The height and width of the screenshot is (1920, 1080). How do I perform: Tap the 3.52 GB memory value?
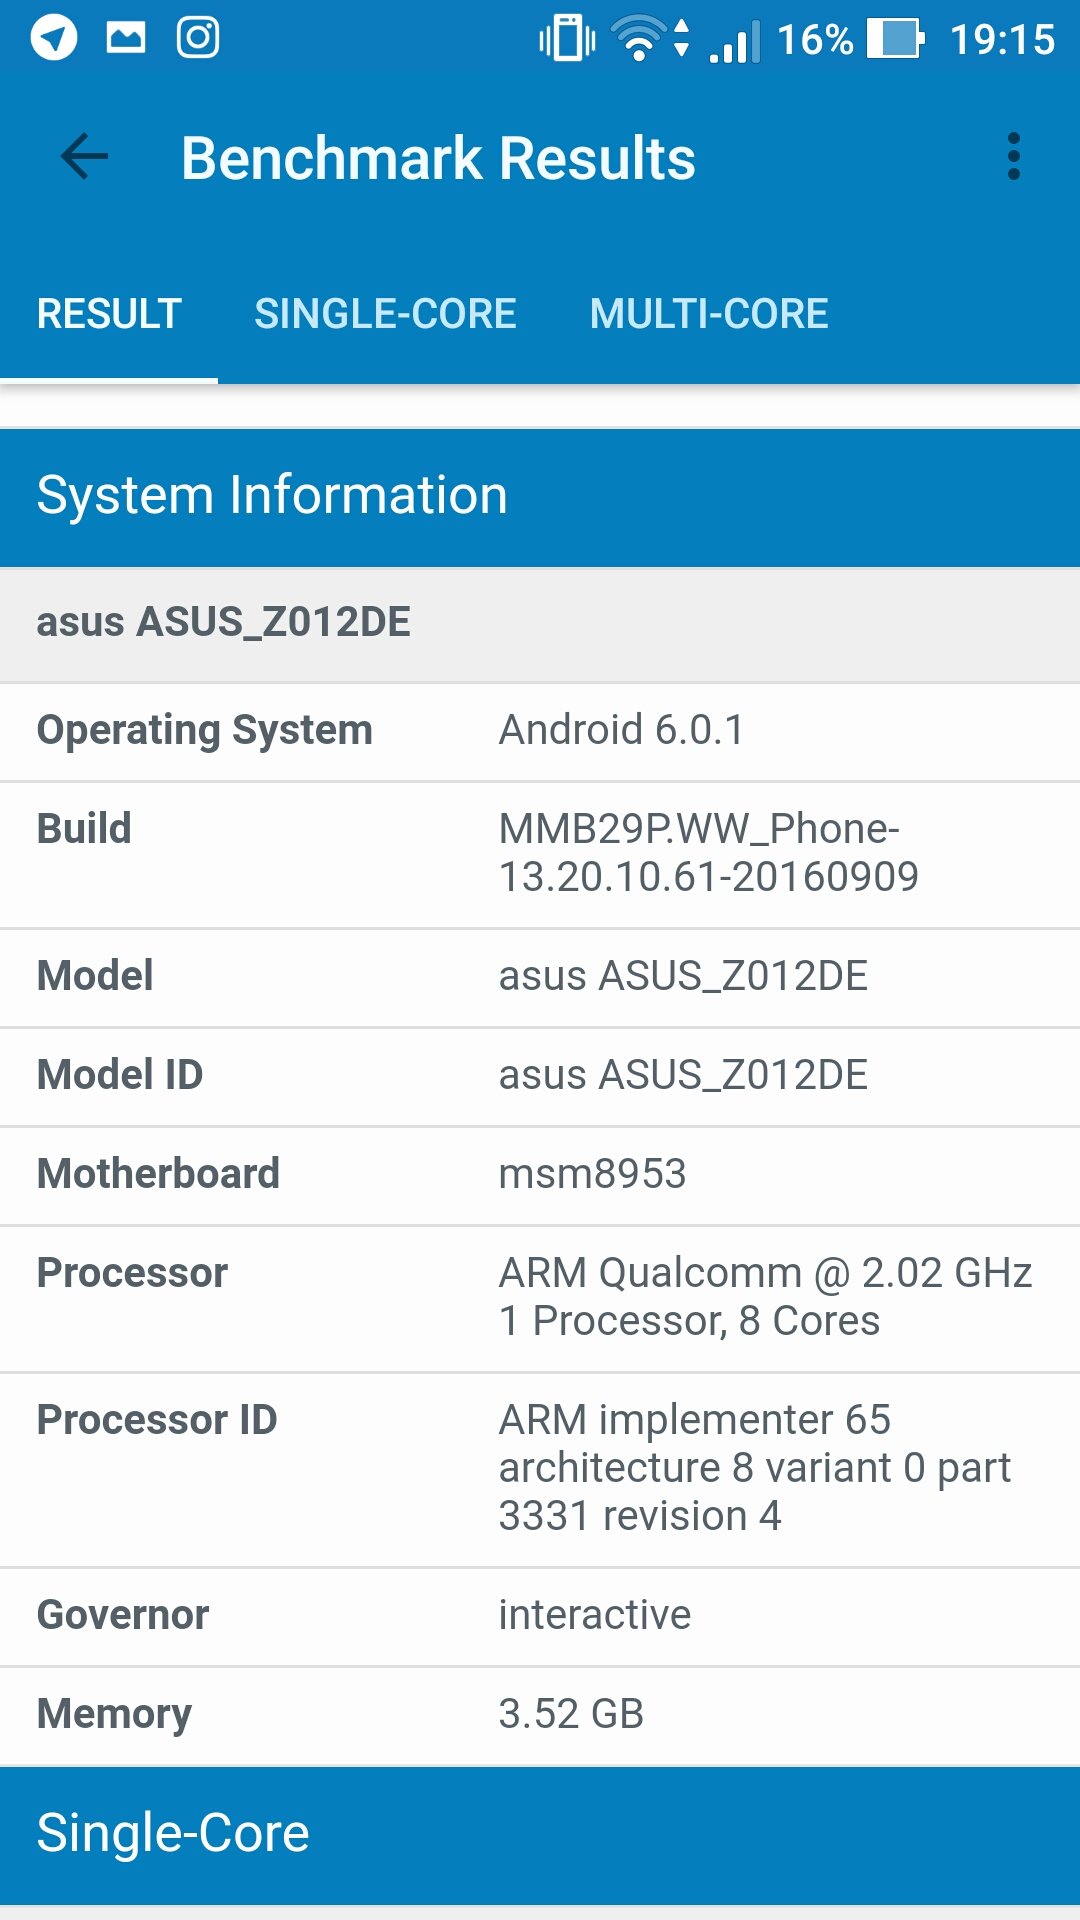[571, 1714]
